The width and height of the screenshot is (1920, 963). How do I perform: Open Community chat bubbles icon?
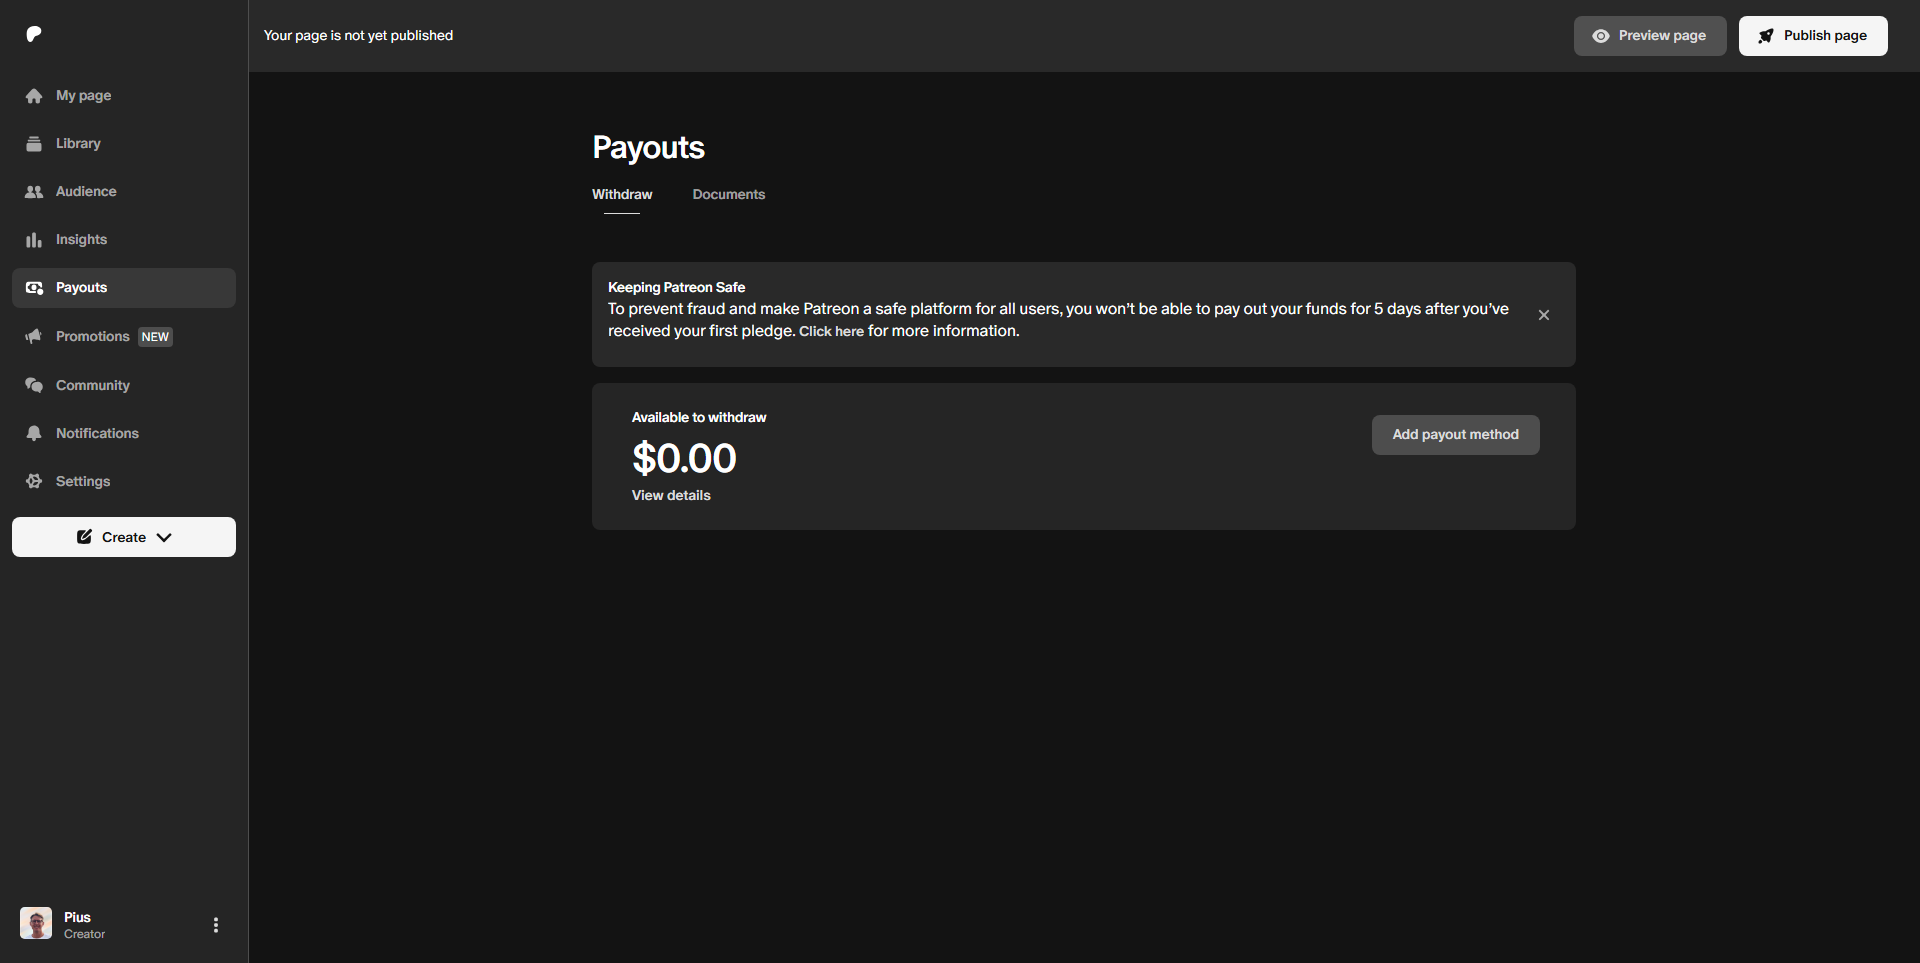point(34,385)
